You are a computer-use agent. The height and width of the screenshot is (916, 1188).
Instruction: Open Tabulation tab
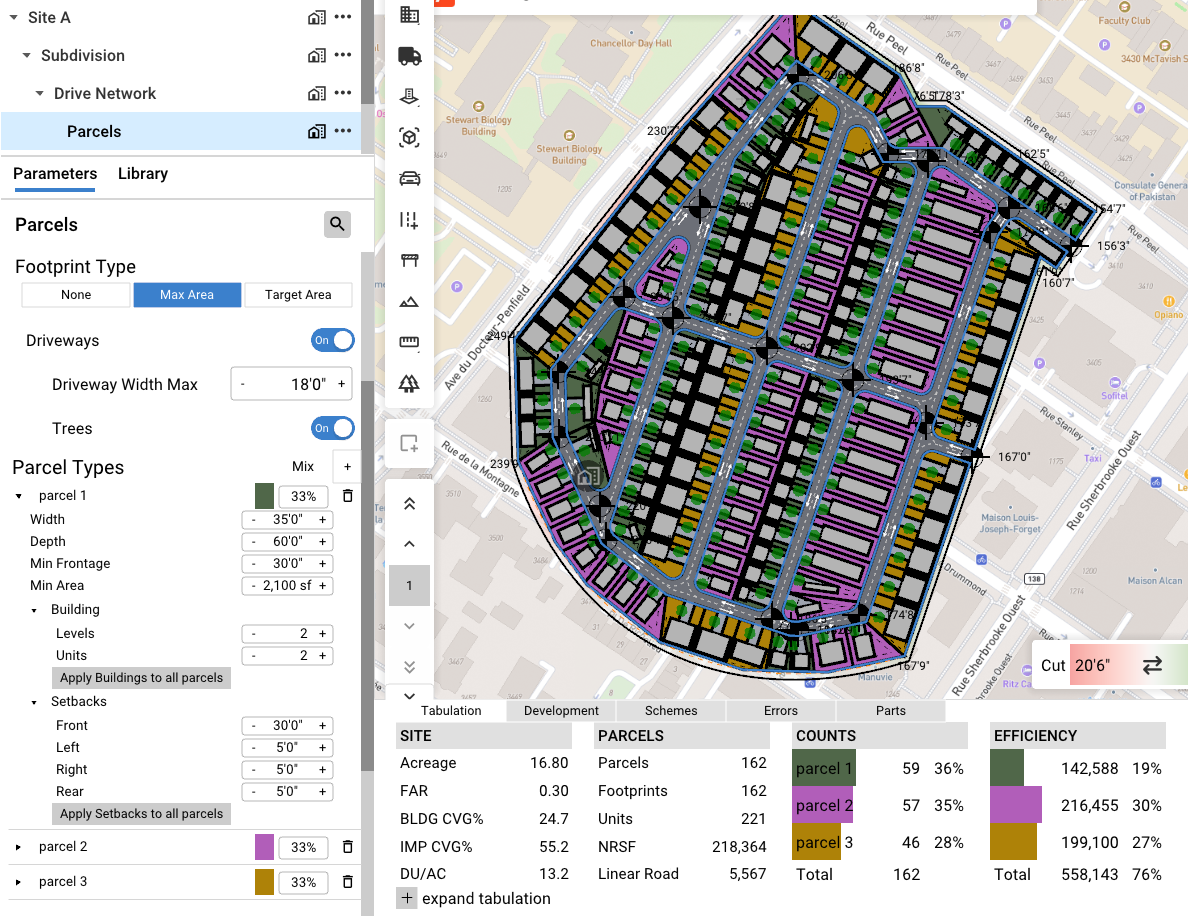(x=451, y=711)
